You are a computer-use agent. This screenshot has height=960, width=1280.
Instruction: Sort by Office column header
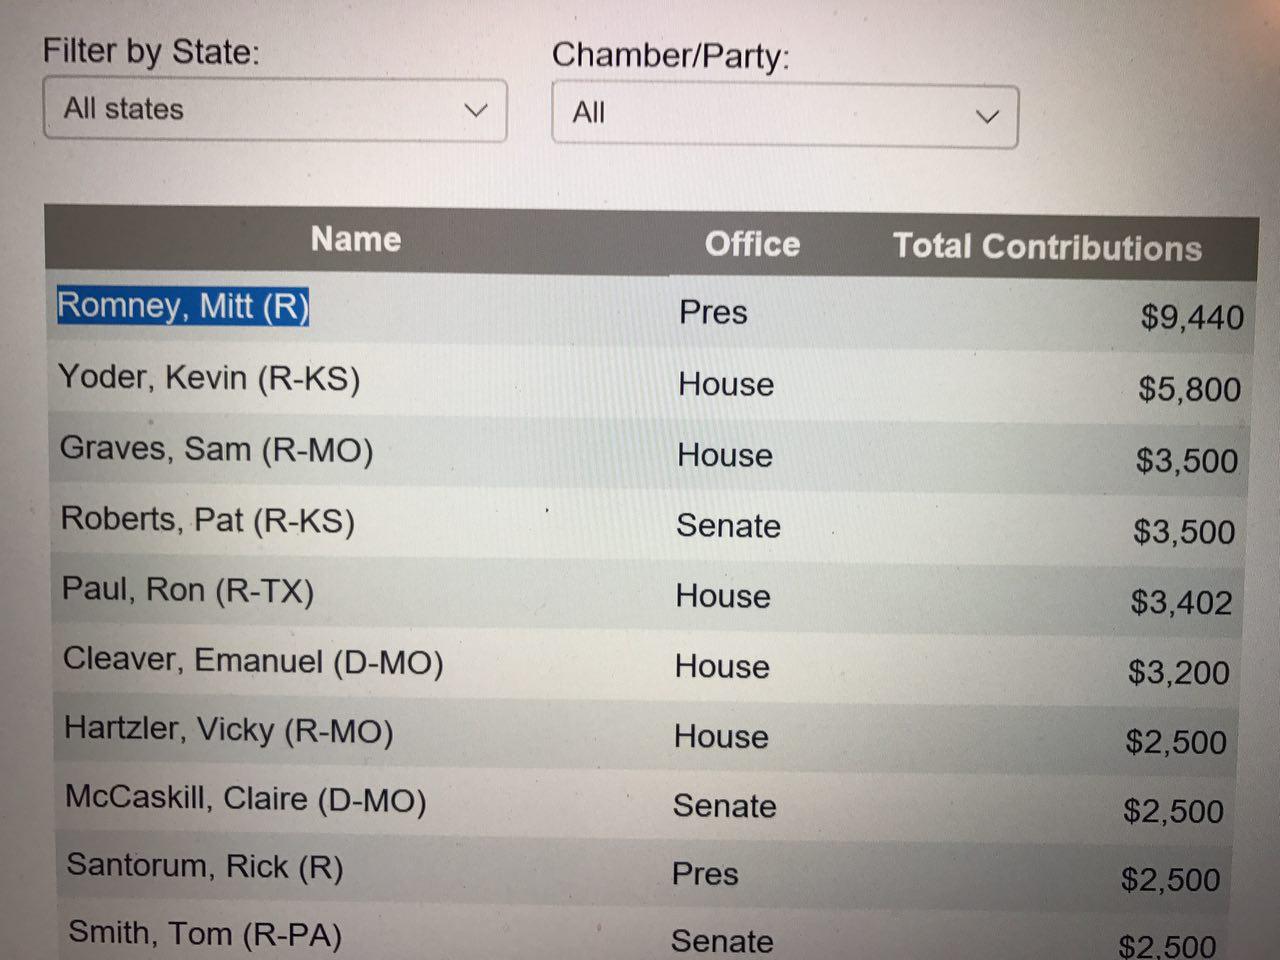752,244
